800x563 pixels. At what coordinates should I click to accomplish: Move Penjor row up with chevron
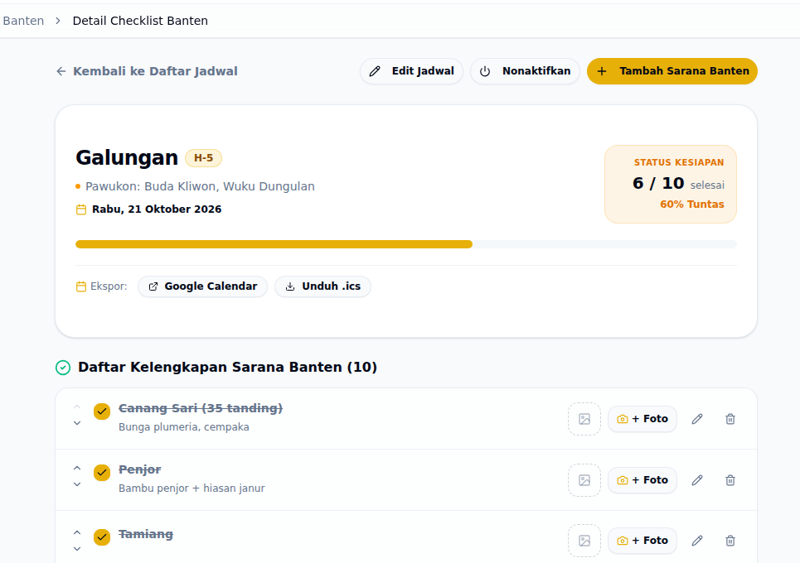77,468
